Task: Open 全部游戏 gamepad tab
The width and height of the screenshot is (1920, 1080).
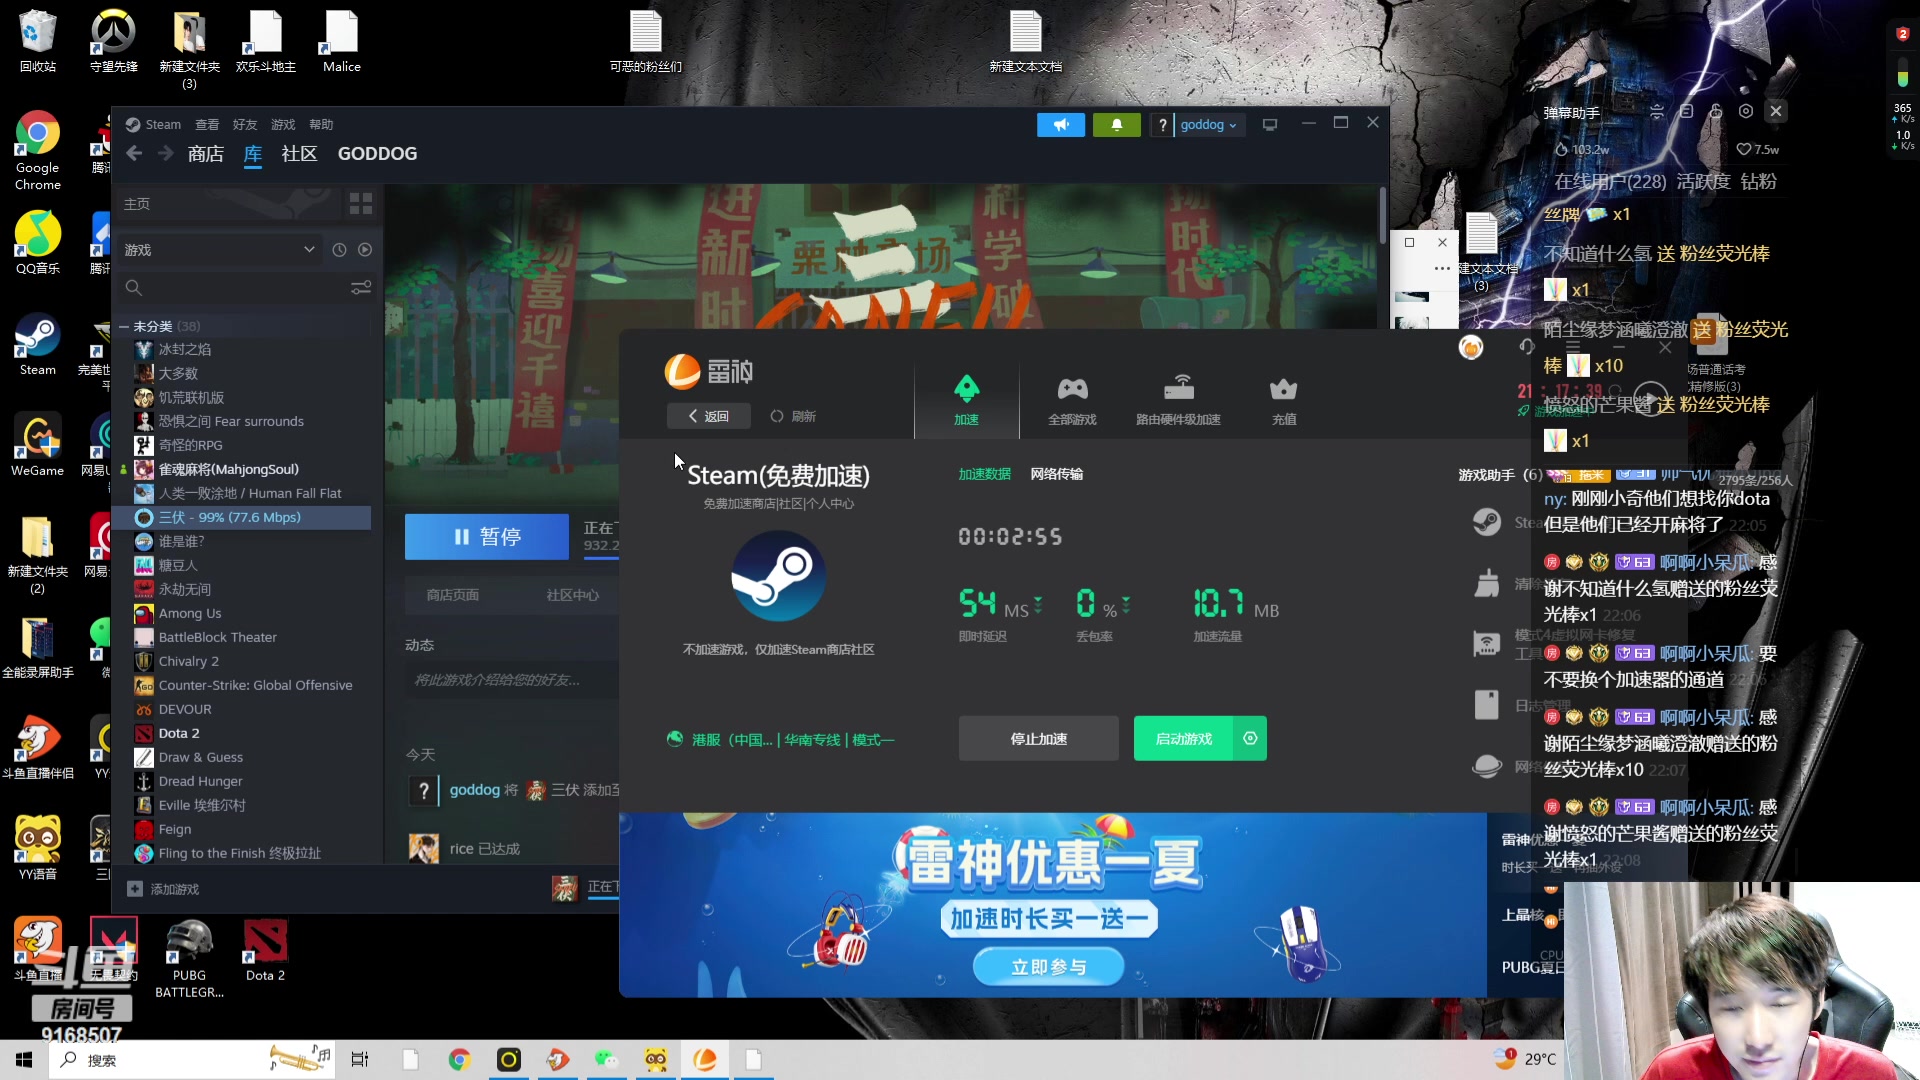Action: [x=1072, y=400]
